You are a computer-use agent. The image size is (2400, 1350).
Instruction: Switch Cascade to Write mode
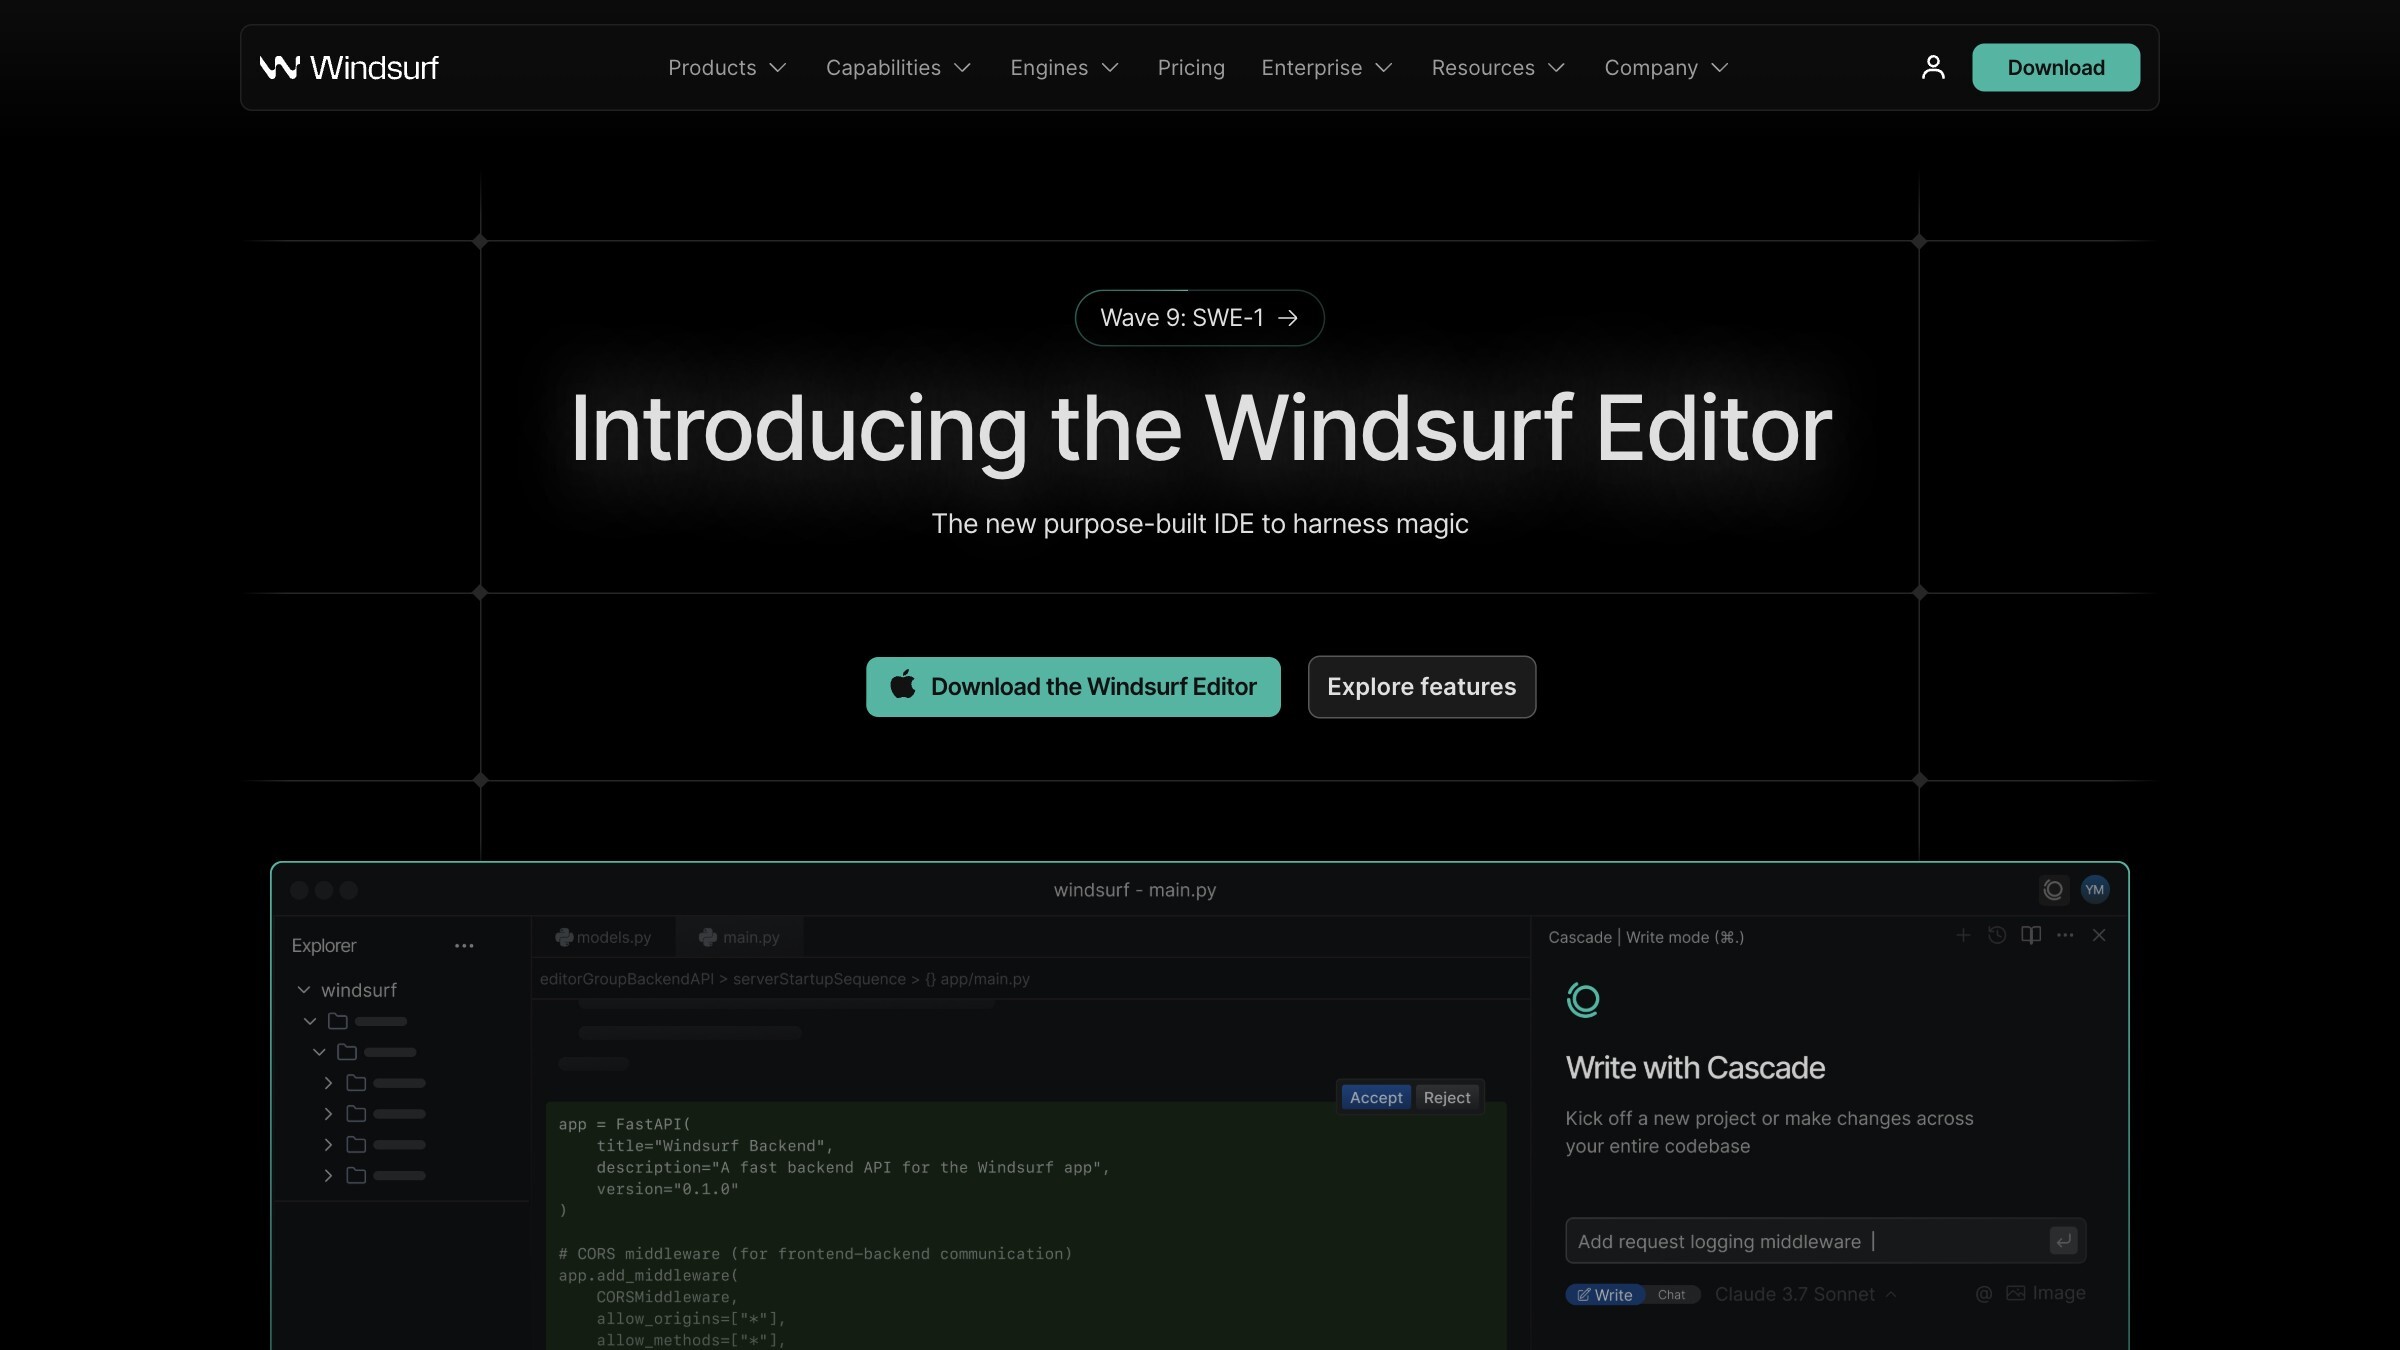(x=1605, y=1294)
